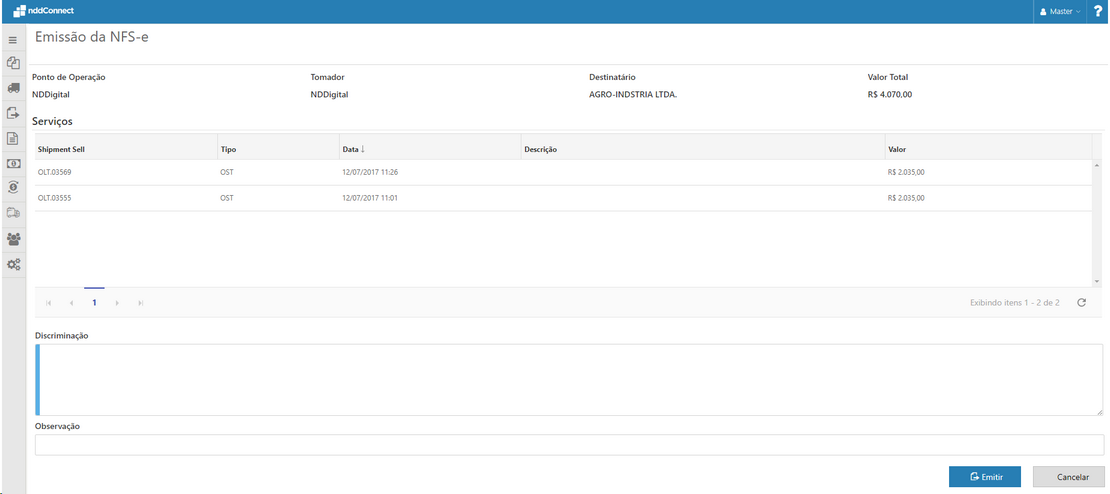This screenshot has width=1110, height=494.
Task: Refresh the services grid
Action: pyautogui.click(x=1081, y=302)
